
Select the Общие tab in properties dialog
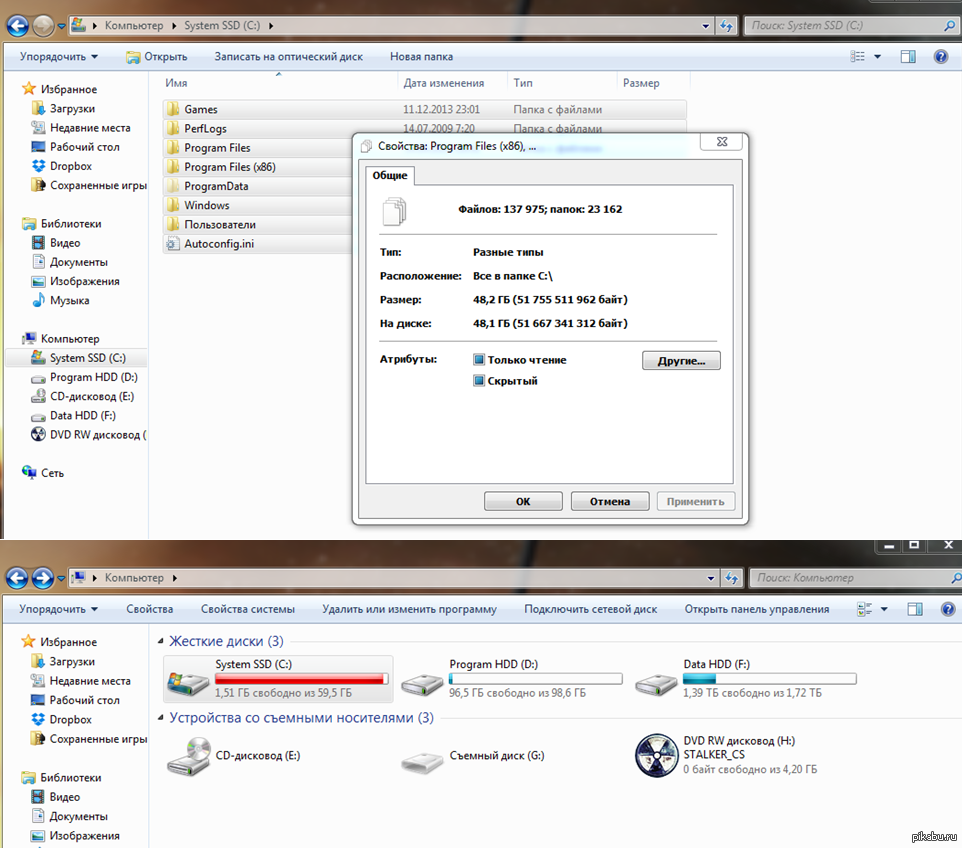click(390, 176)
